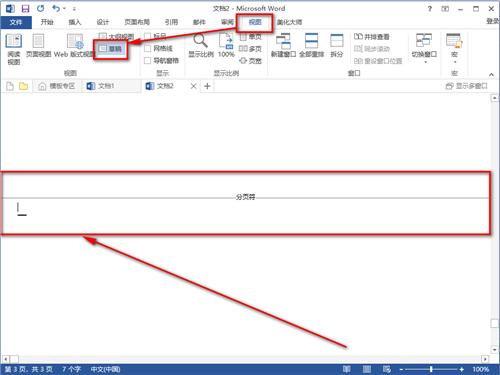Collapse the ribbon with chevron arrow
This screenshot has height=375, width=500.
[x=491, y=74]
